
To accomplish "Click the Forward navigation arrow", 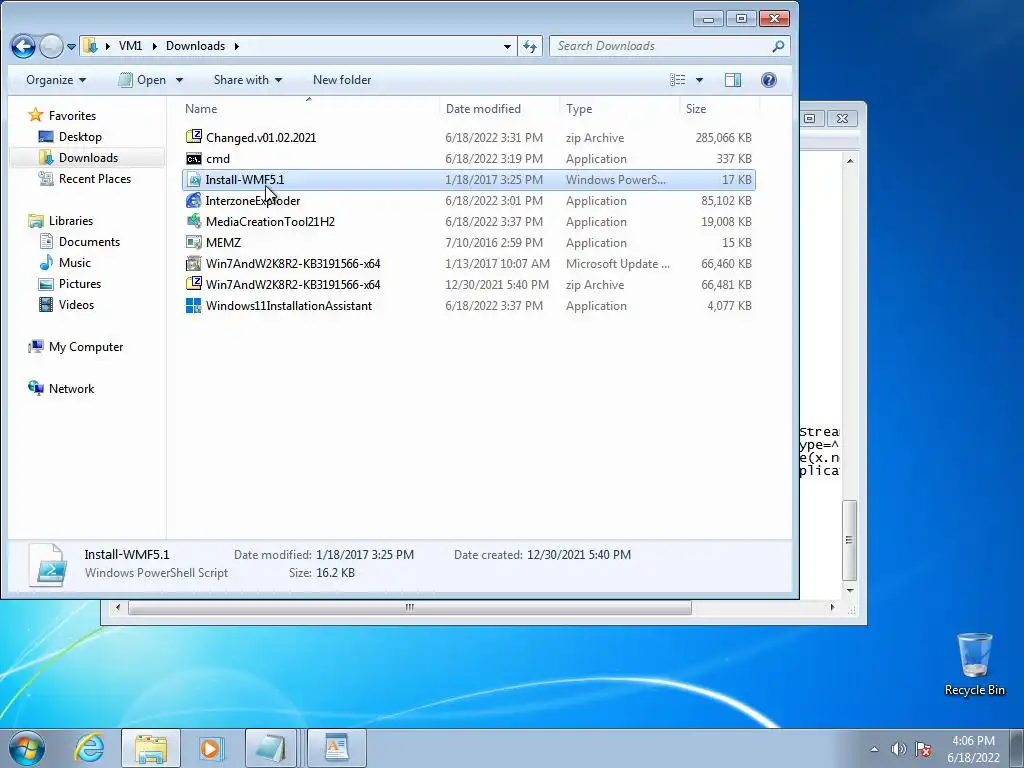I will (51, 46).
